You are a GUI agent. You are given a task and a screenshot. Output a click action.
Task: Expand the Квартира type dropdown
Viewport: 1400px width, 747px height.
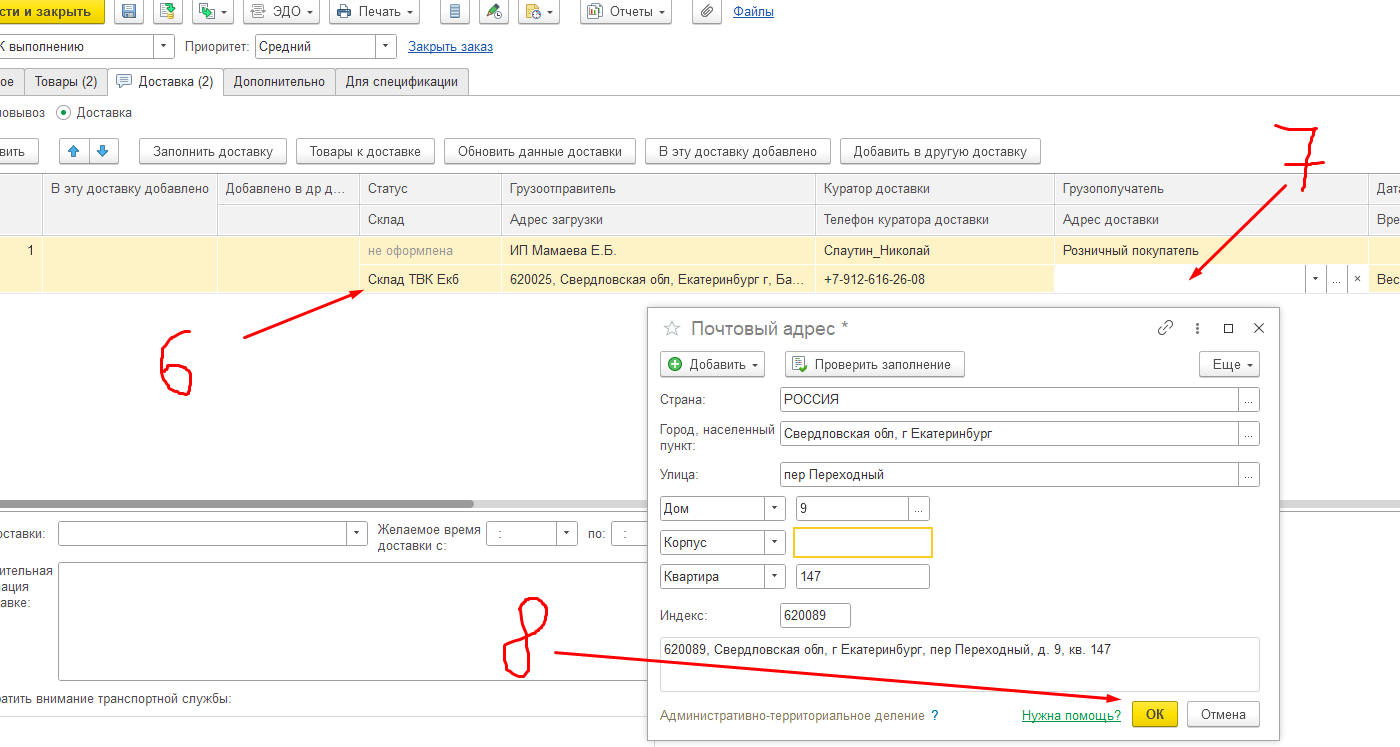(x=776, y=576)
